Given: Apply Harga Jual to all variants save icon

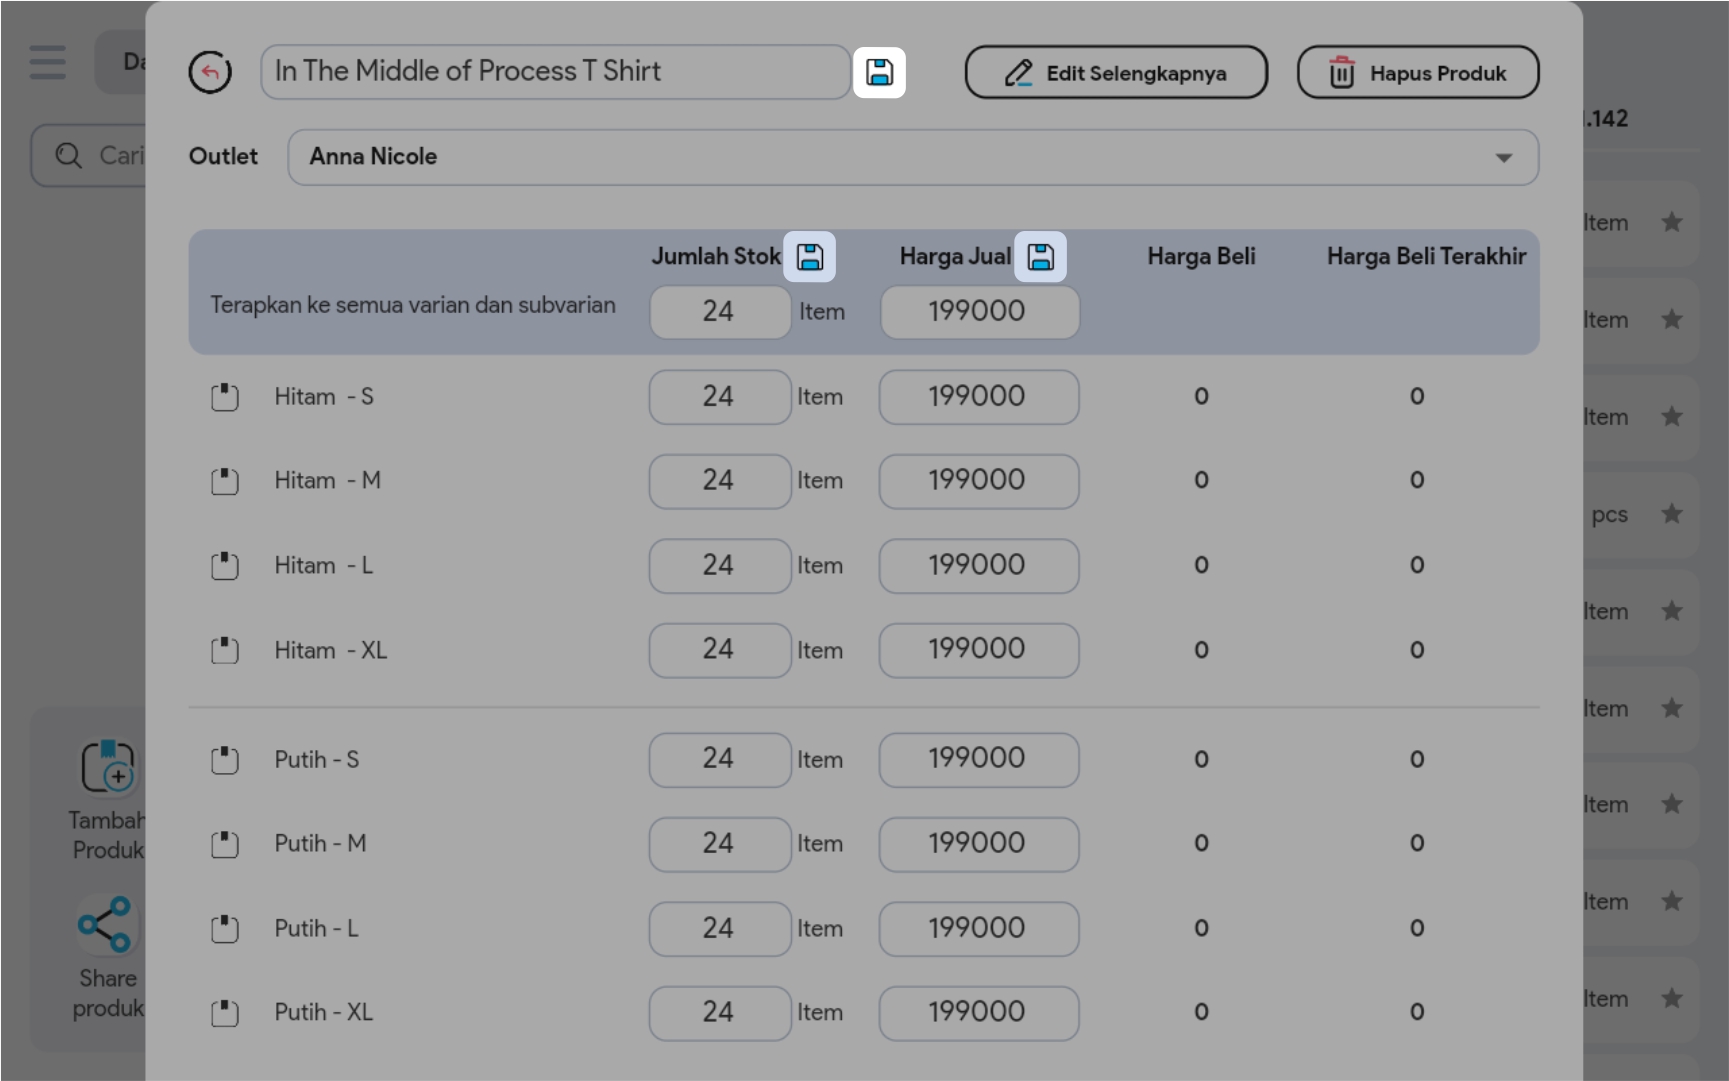Looking at the screenshot, I should (1040, 257).
